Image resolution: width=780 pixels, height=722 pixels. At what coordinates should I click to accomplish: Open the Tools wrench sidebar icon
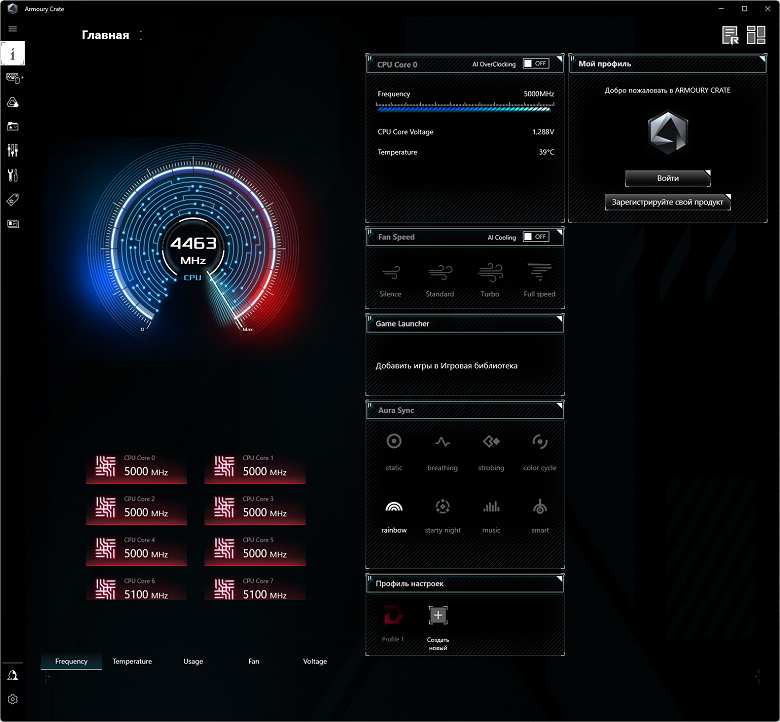coord(13,176)
